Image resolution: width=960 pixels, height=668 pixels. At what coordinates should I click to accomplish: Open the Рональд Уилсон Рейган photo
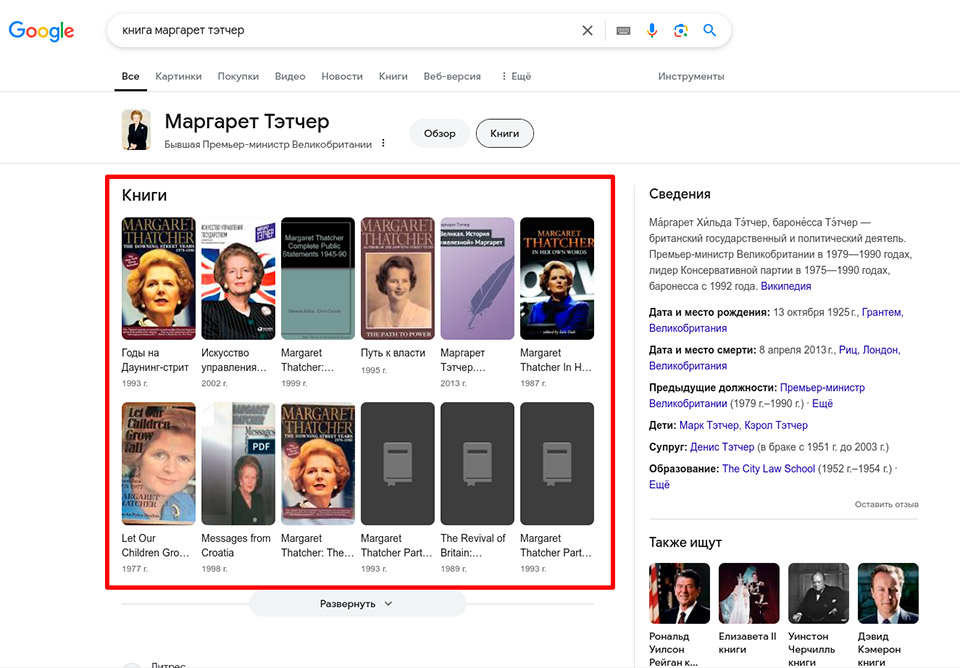(x=680, y=593)
